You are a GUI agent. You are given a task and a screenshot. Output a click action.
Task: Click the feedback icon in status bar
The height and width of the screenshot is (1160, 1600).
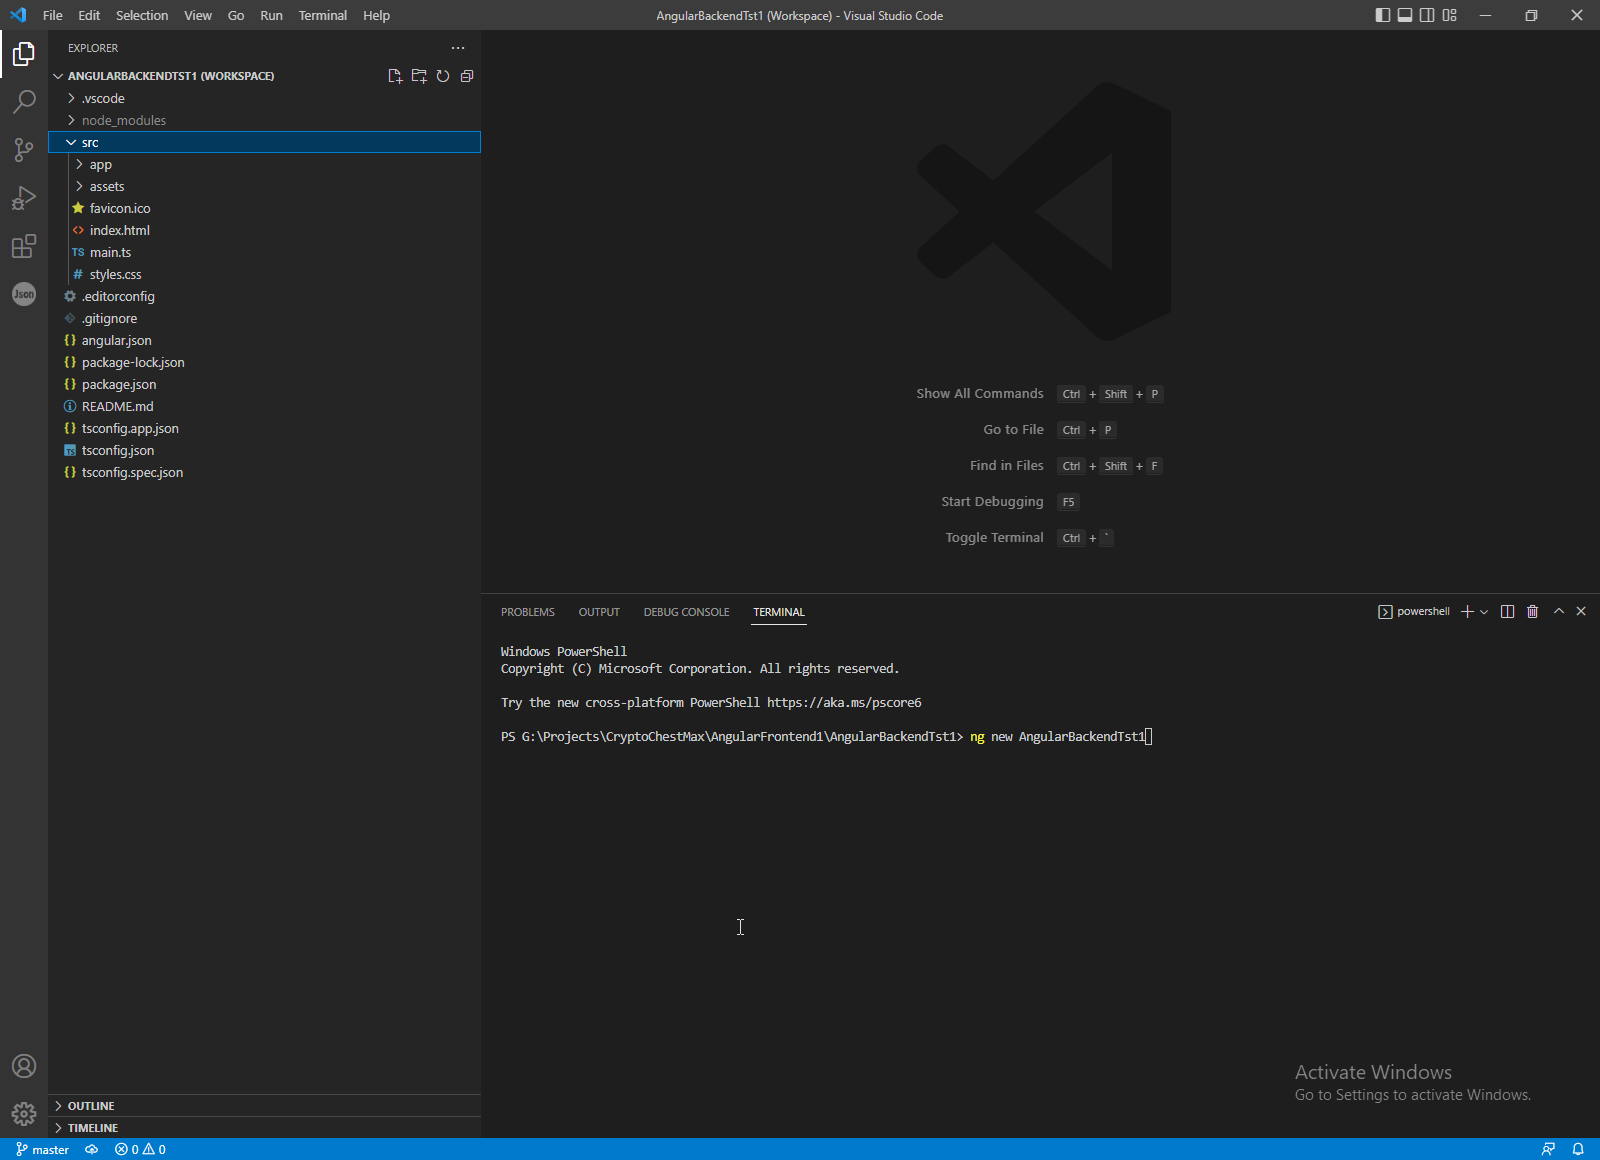click(1548, 1150)
